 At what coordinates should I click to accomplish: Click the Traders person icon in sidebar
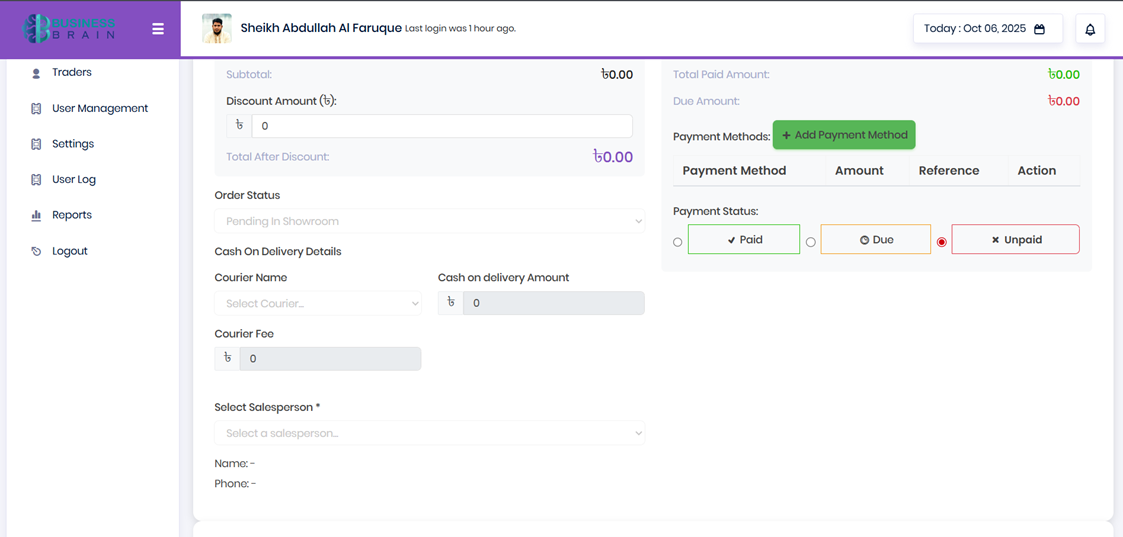tap(36, 73)
